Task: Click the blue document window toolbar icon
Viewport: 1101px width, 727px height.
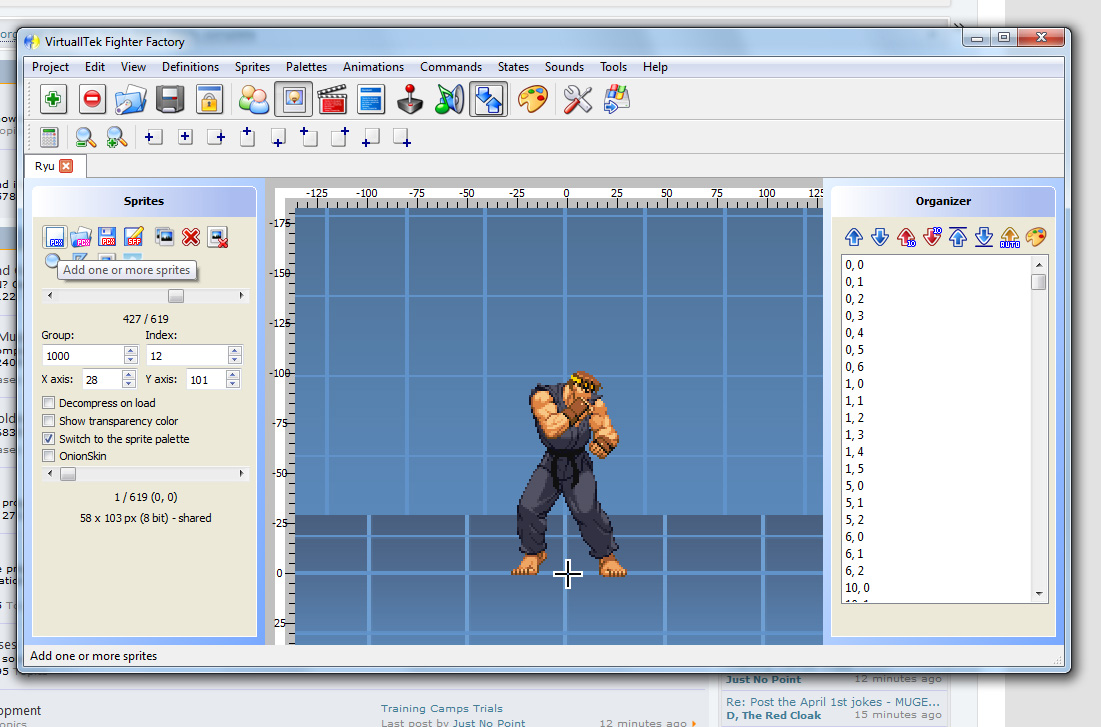Action: point(371,99)
